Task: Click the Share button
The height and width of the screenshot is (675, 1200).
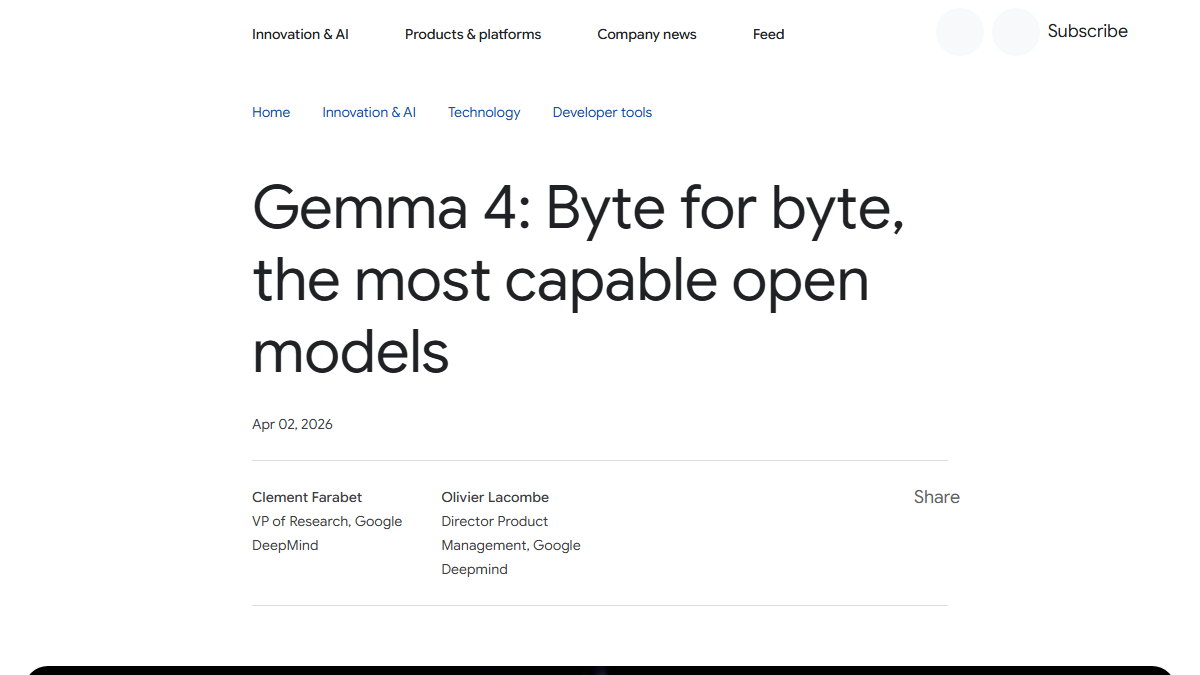Action: pyautogui.click(x=936, y=497)
